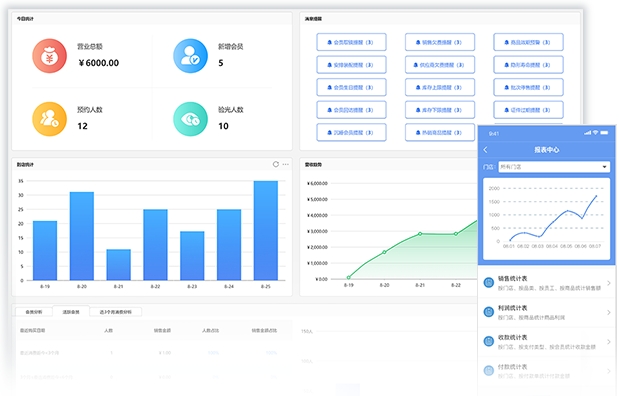Click the 库存下限提醒 (3) button
The height and width of the screenshot is (396, 619).
(x=439, y=110)
